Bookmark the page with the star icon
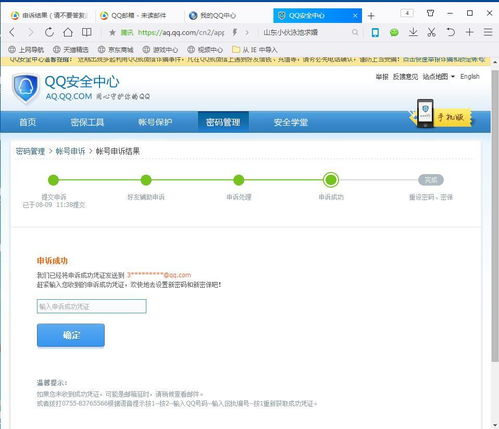499x429 pixels. [112, 32]
